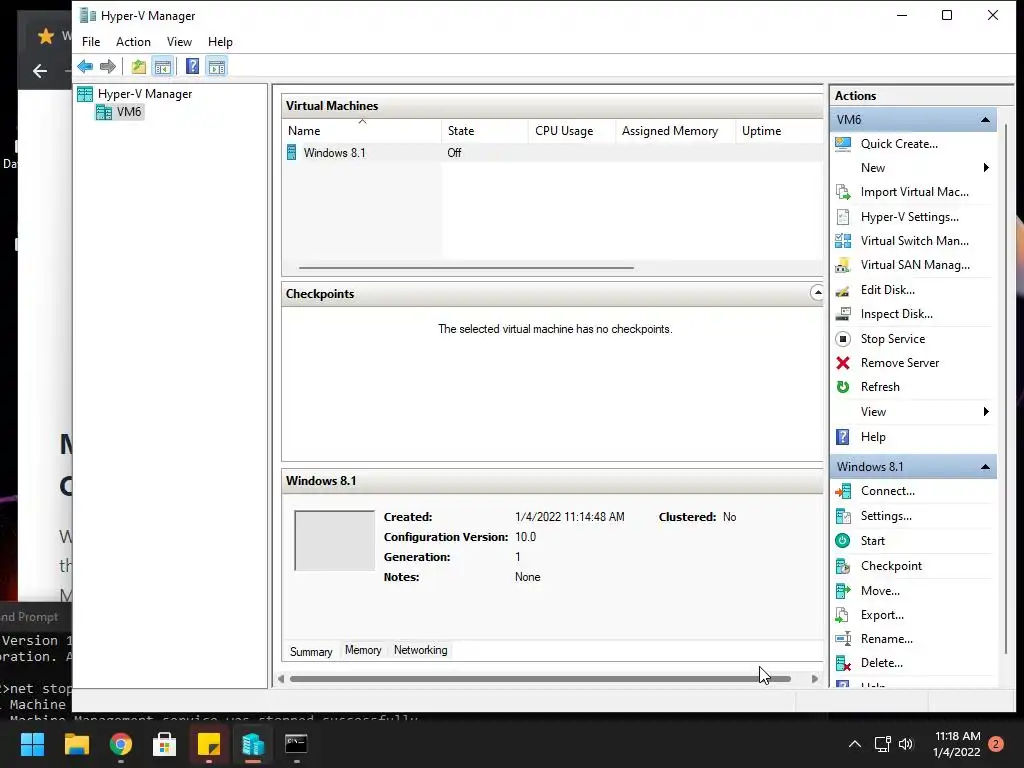This screenshot has height=768, width=1024.
Task: Toggle the Show/Hide Console Tree toolbar icon
Action: [163, 66]
